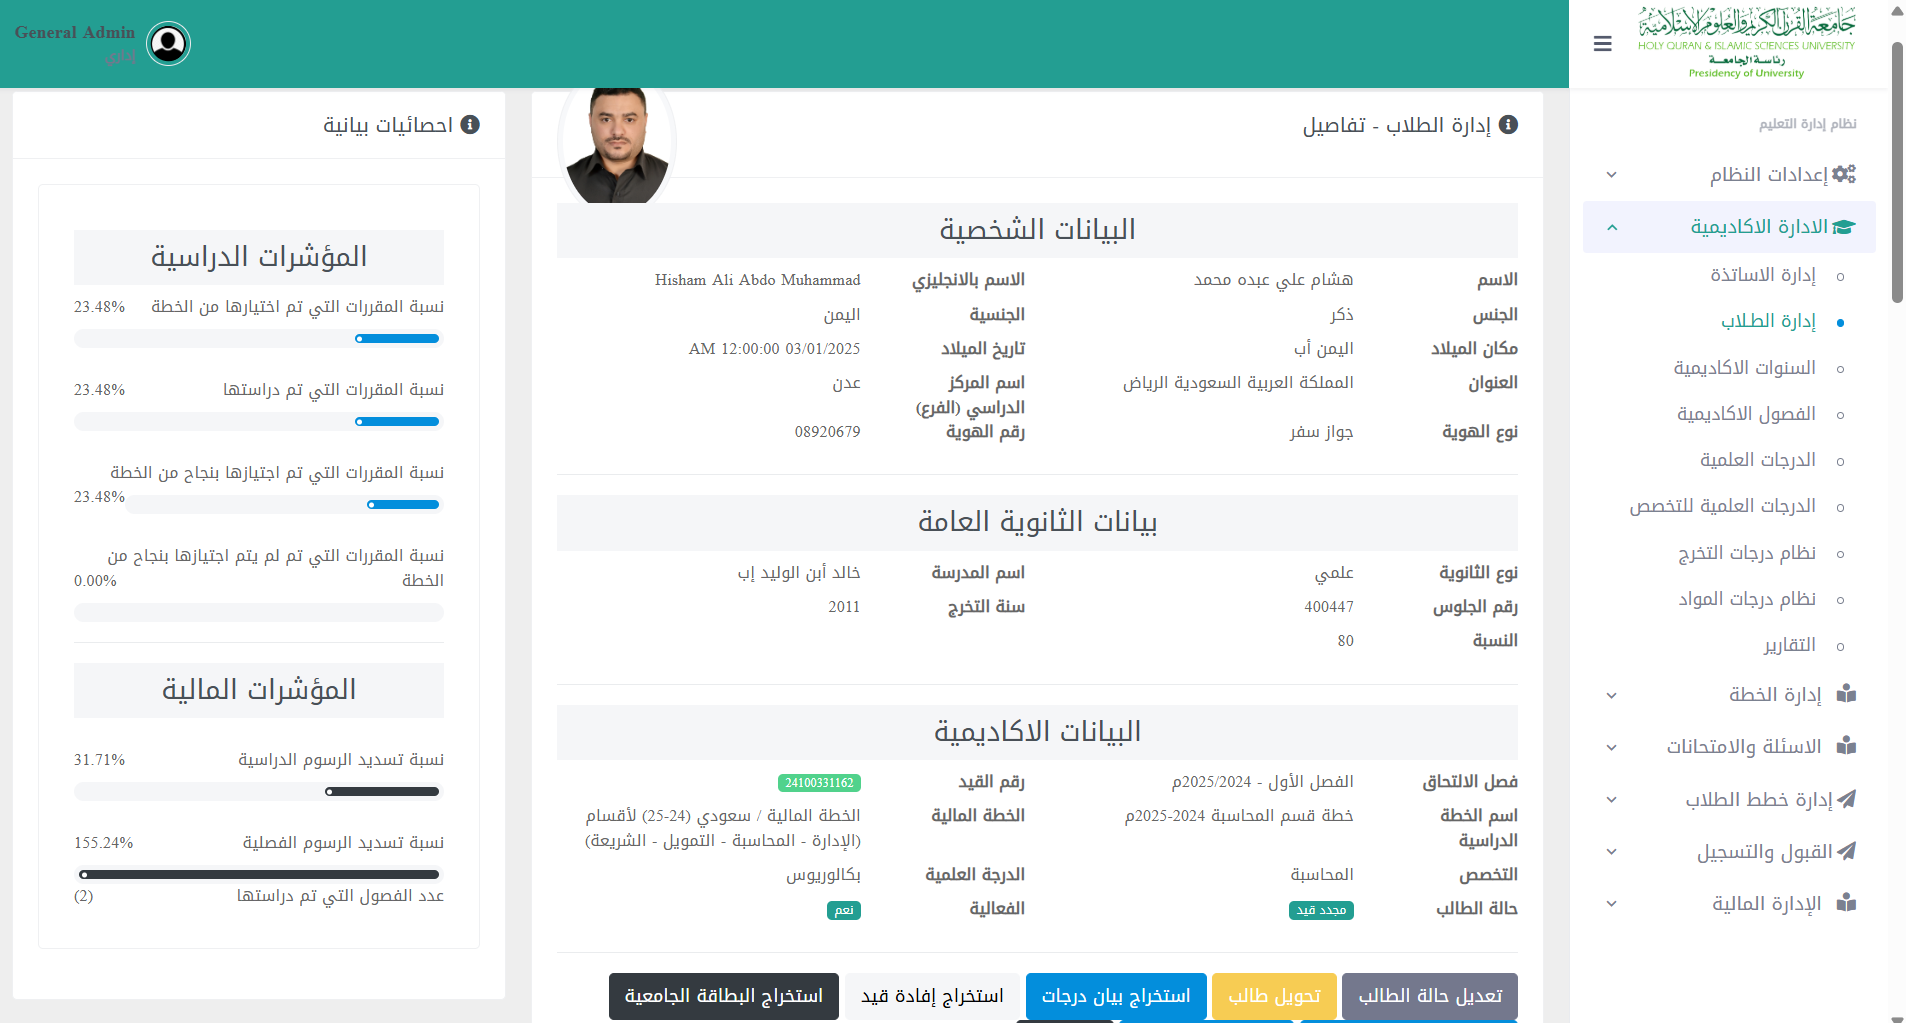Click the graduation cap icon for الادارة الاكاديمية

coord(1844,227)
